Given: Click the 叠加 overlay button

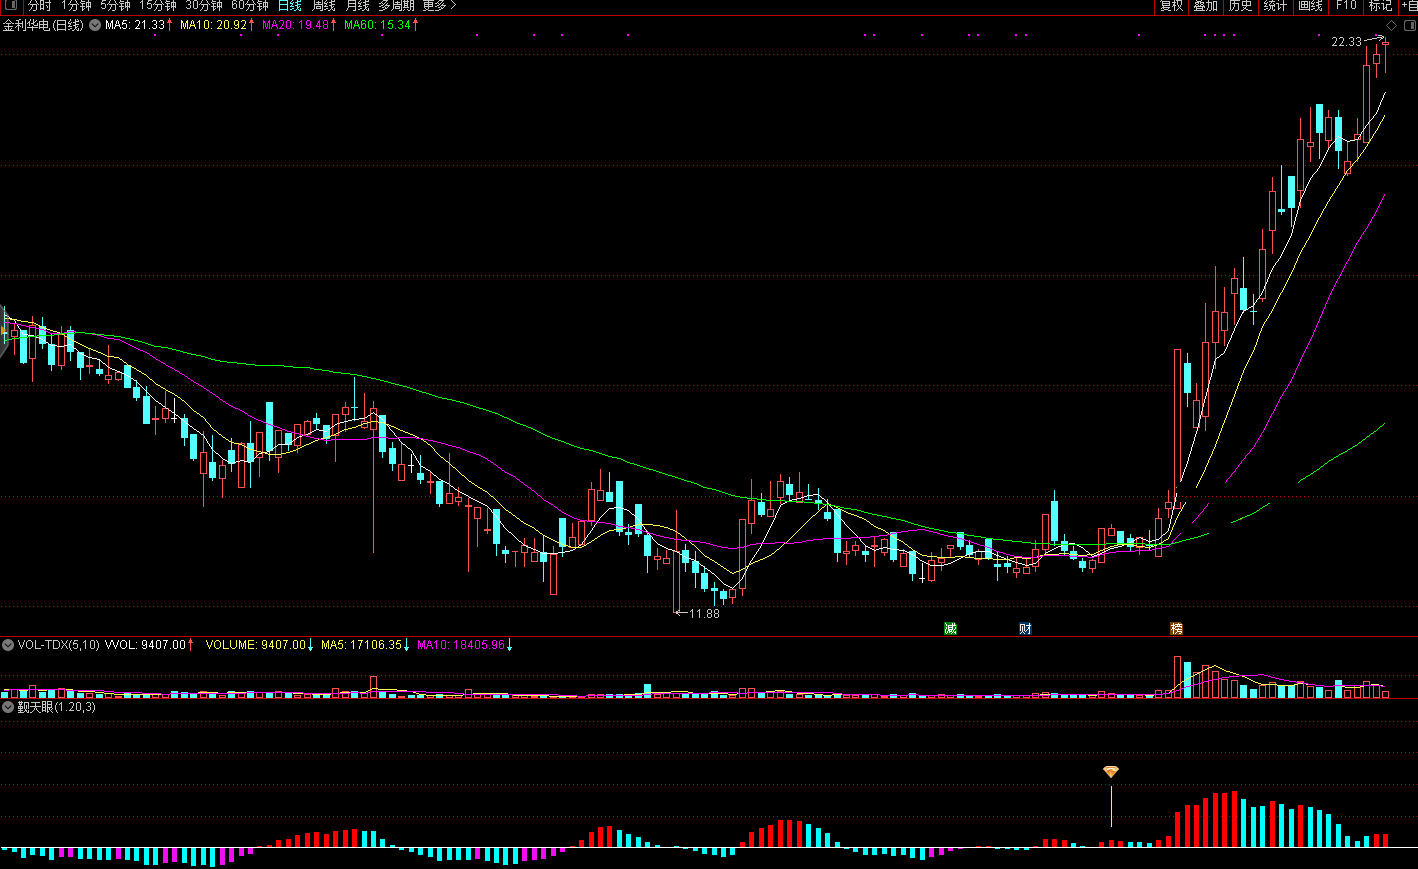Looking at the screenshot, I should tap(1206, 6).
